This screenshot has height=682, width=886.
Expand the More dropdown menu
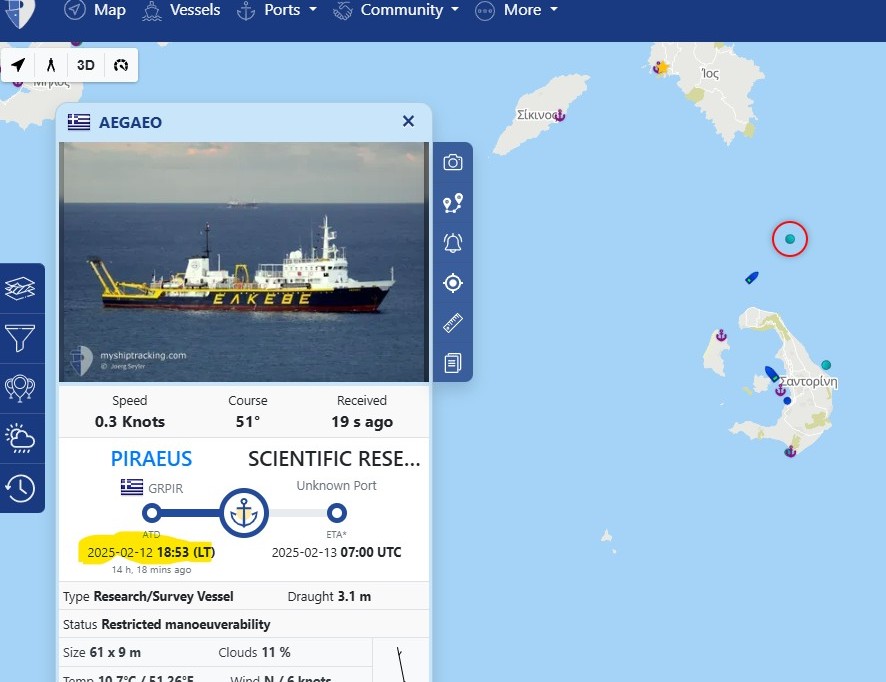tap(516, 10)
